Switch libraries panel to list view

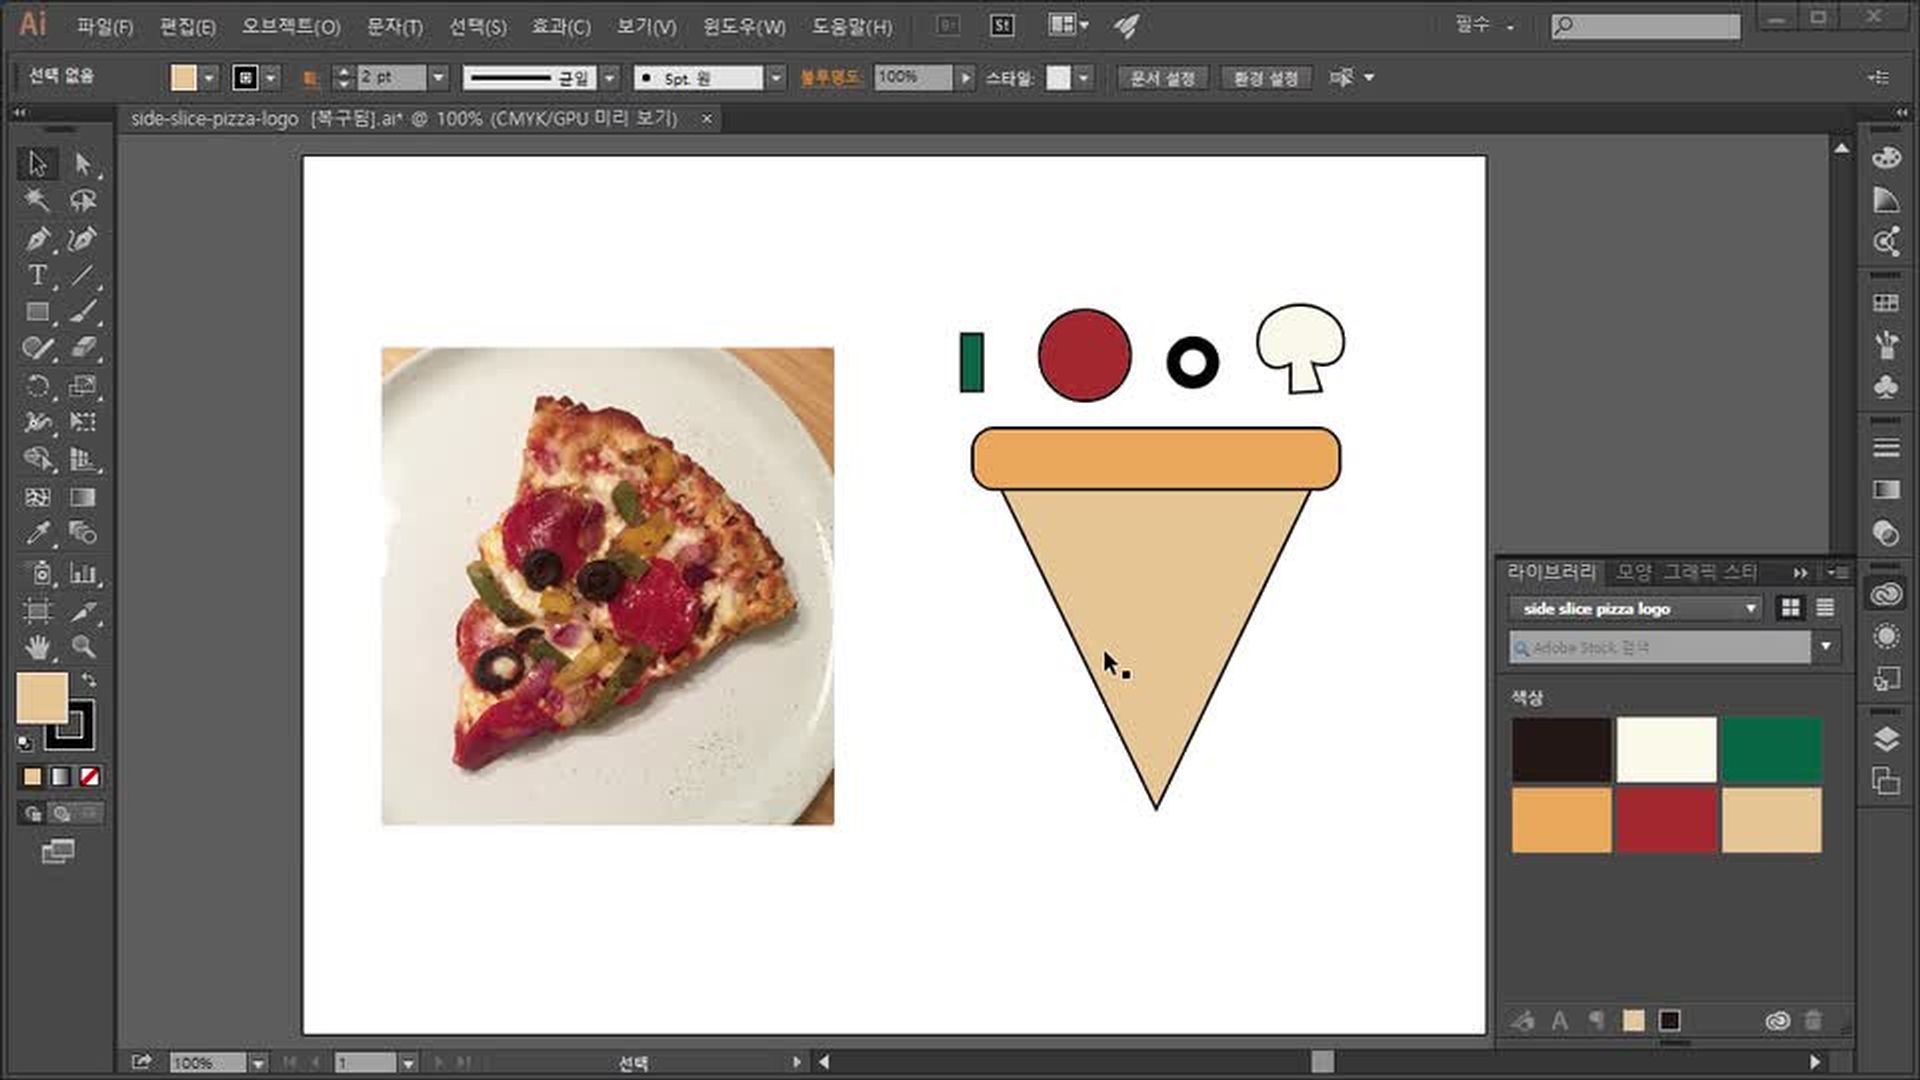point(1825,608)
